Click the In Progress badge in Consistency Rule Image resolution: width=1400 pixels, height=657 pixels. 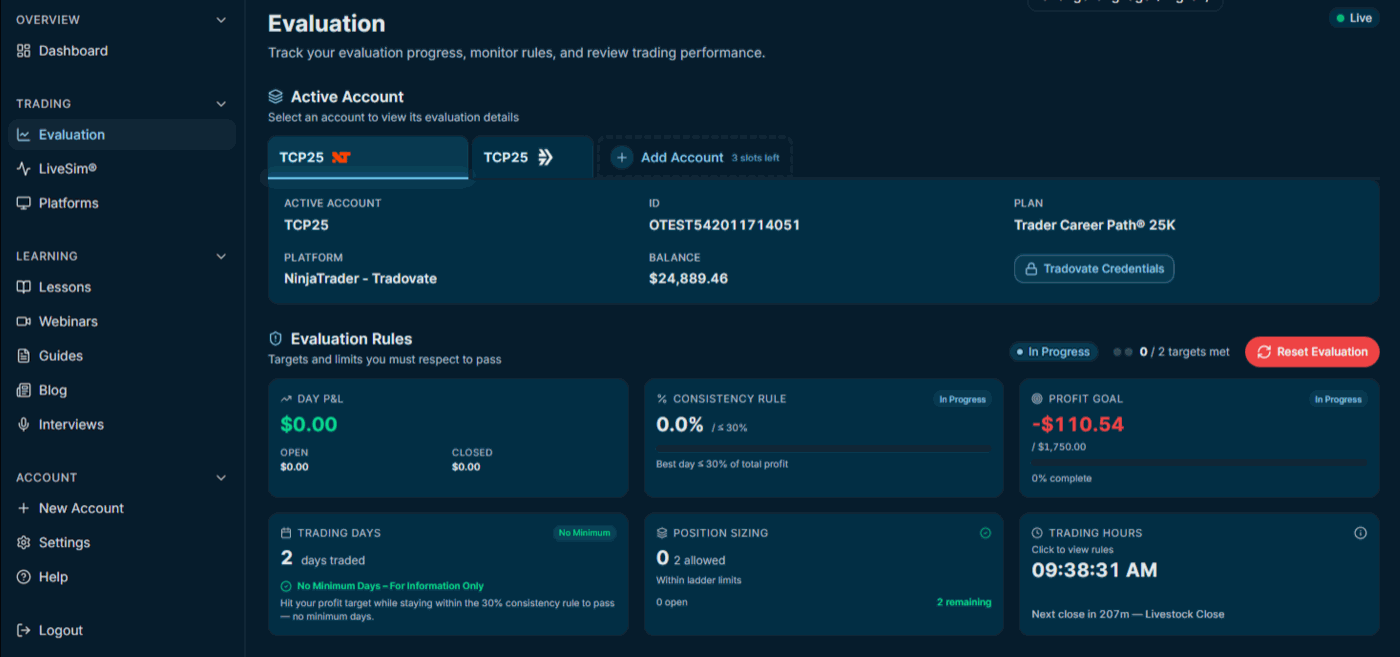point(962,399)
